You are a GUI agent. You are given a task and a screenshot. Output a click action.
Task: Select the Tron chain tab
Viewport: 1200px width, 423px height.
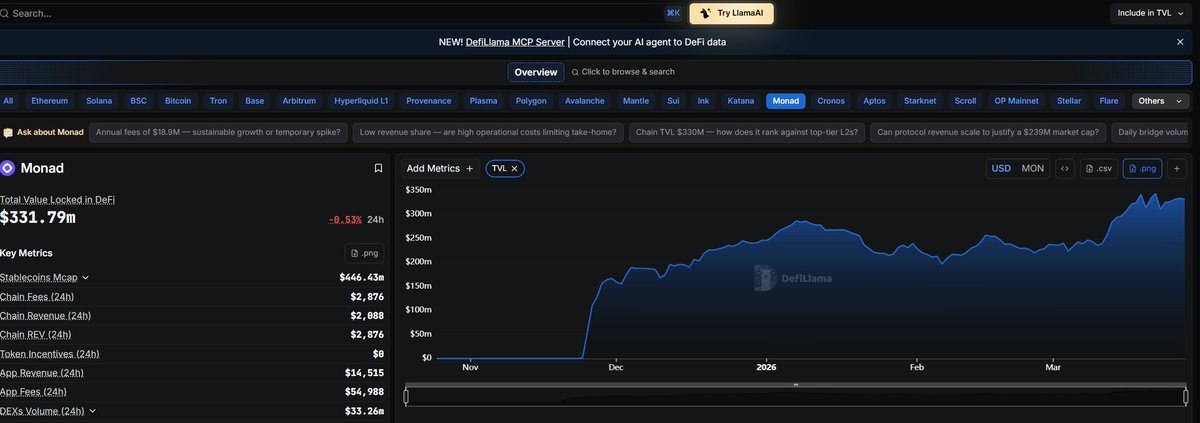[217, 101]
